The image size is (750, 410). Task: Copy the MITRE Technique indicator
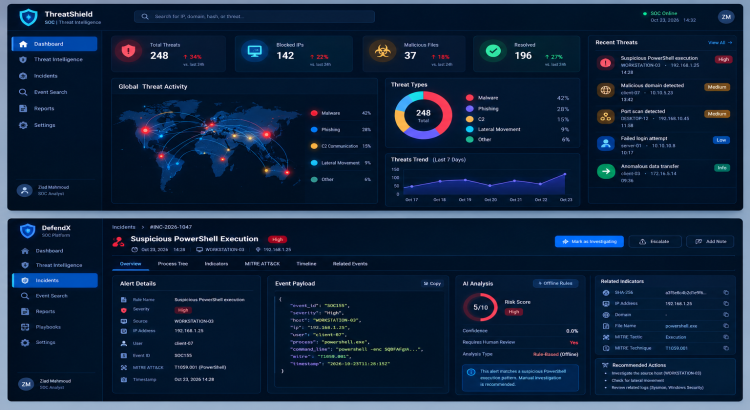[726, 348]
